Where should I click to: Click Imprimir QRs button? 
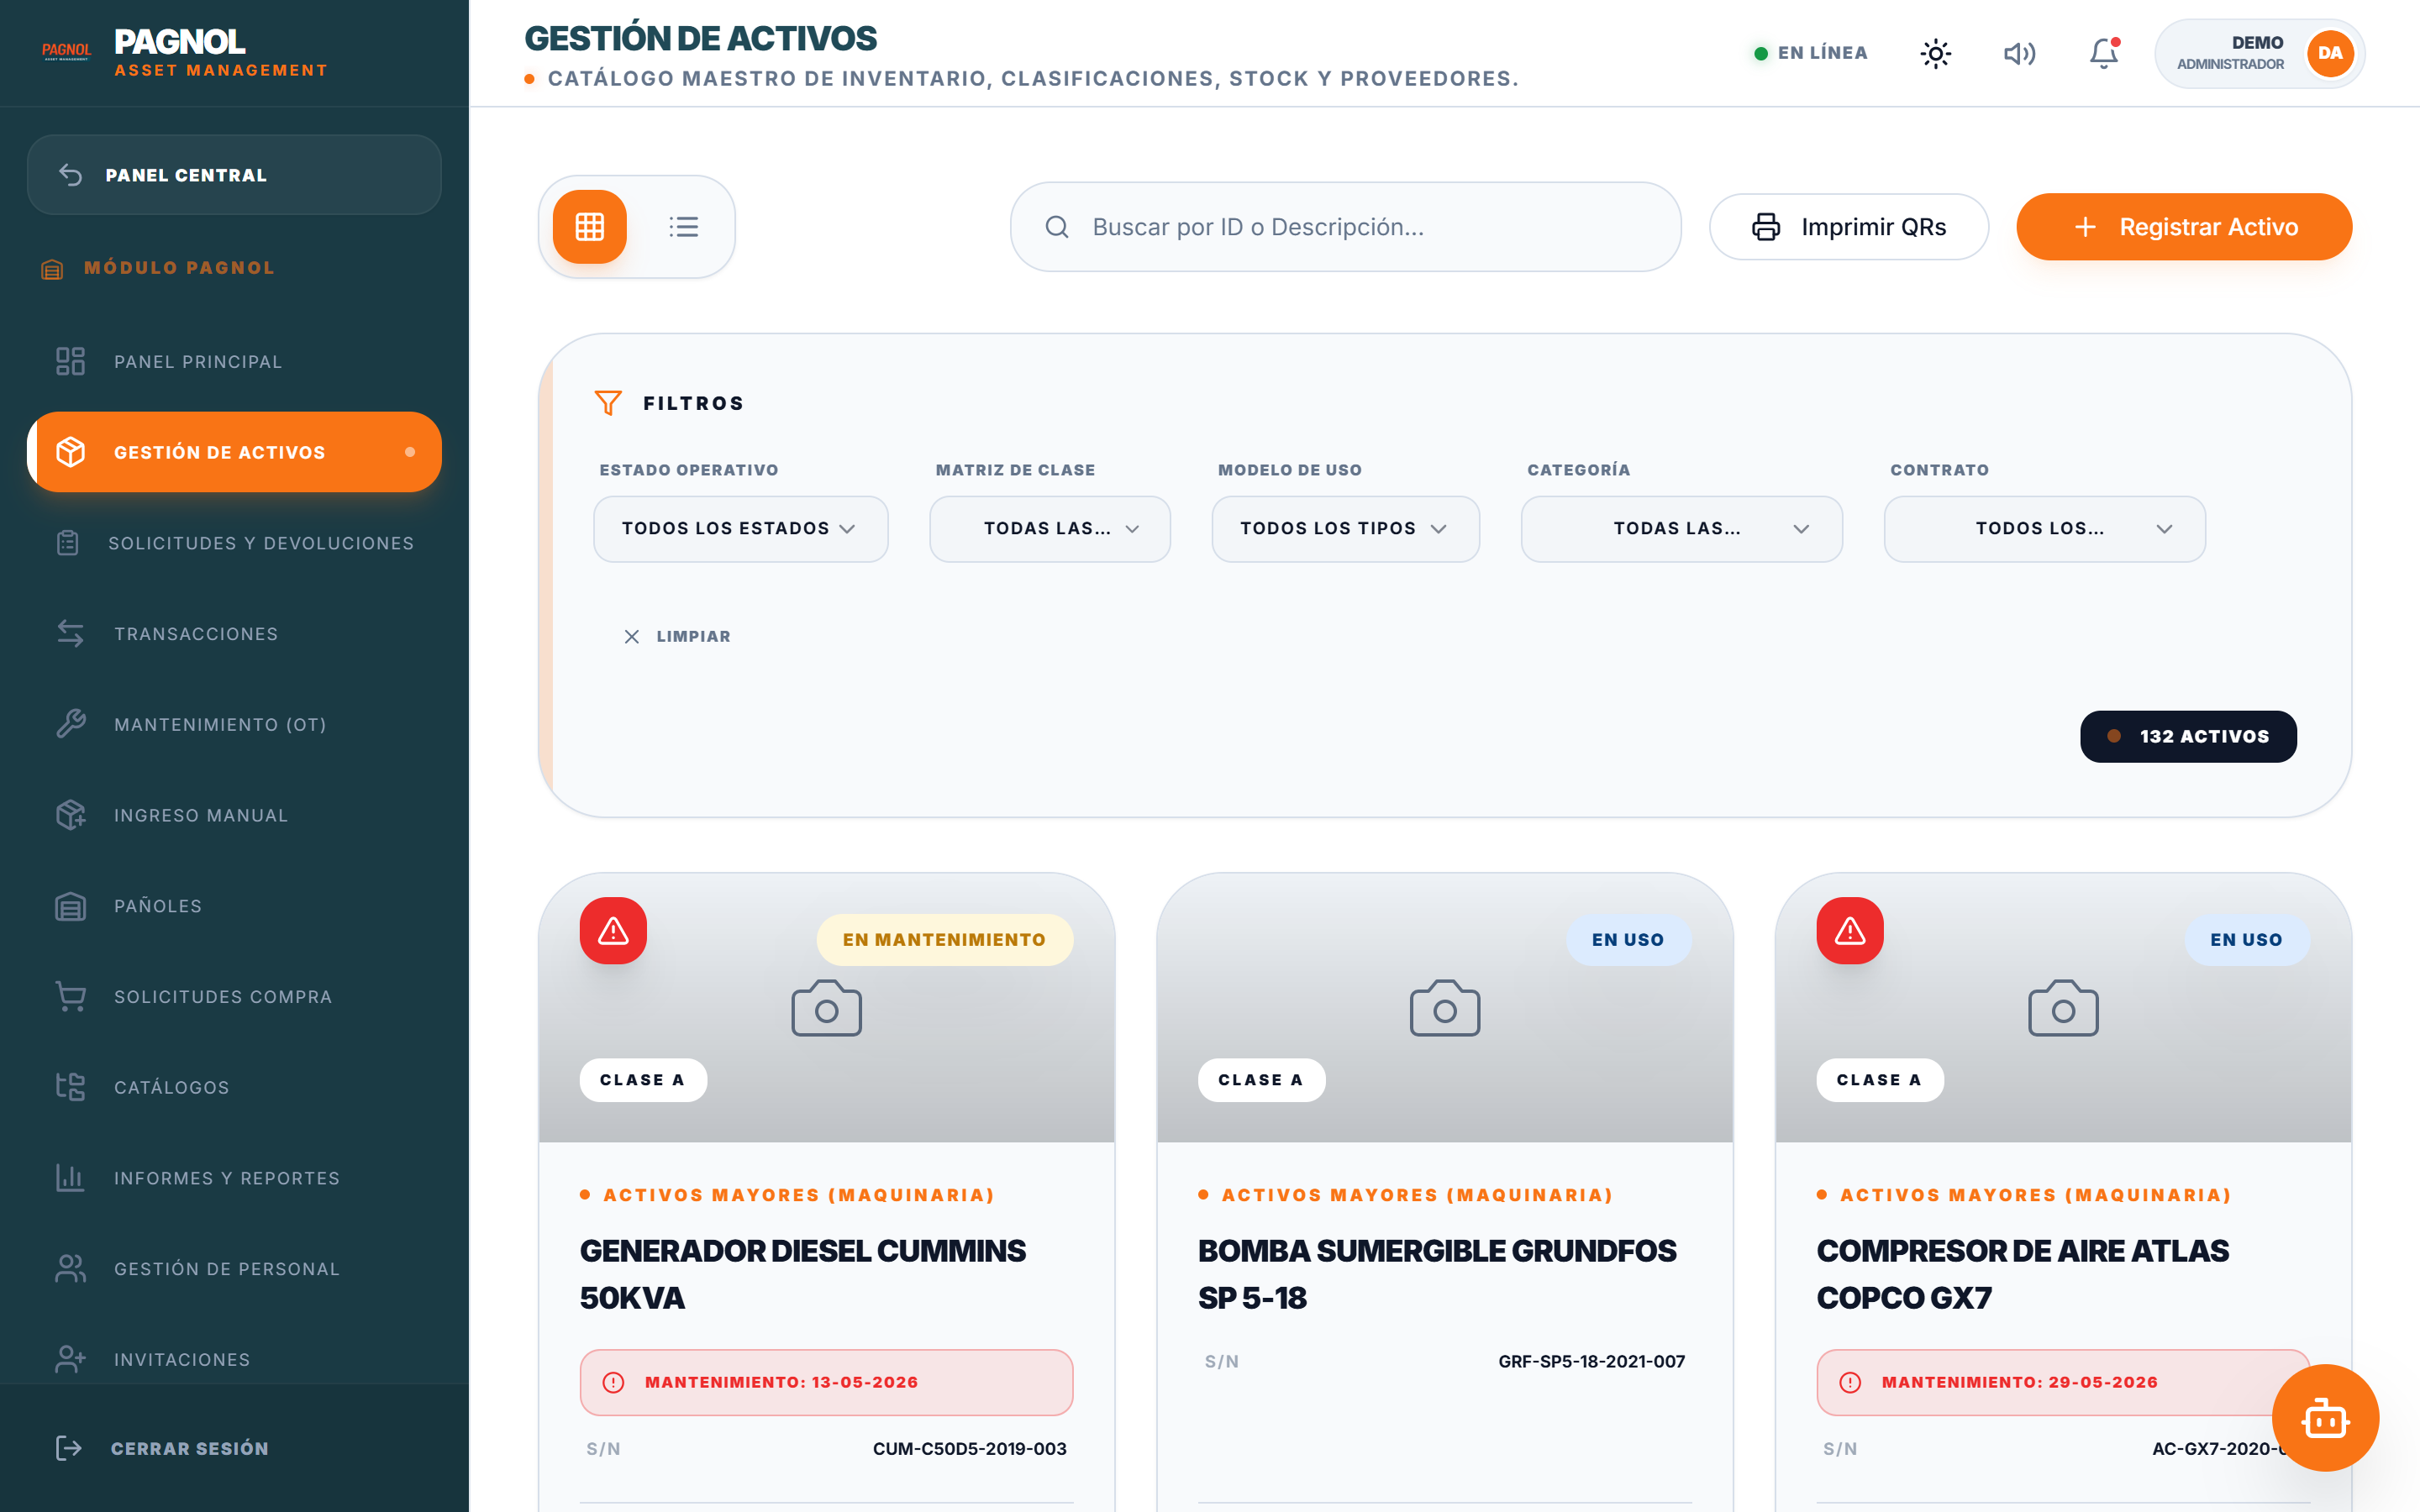tap(1848, 227)
